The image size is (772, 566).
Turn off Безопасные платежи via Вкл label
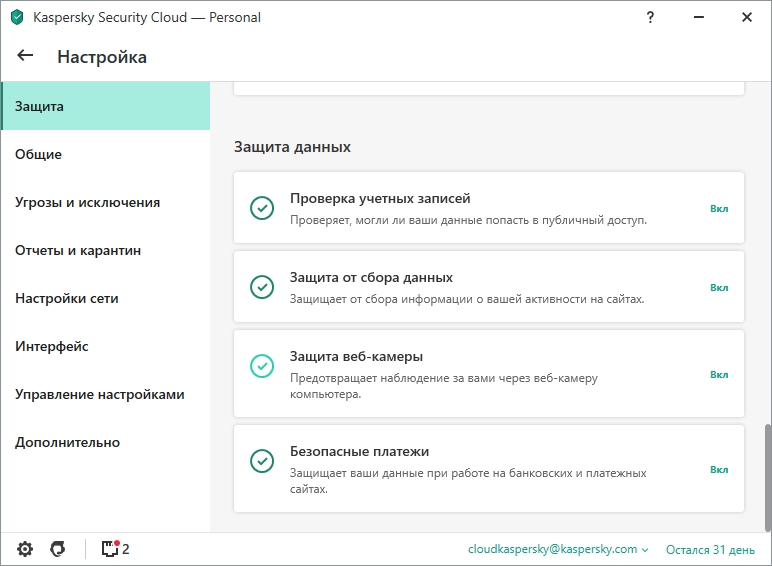[x=719, y=470]
